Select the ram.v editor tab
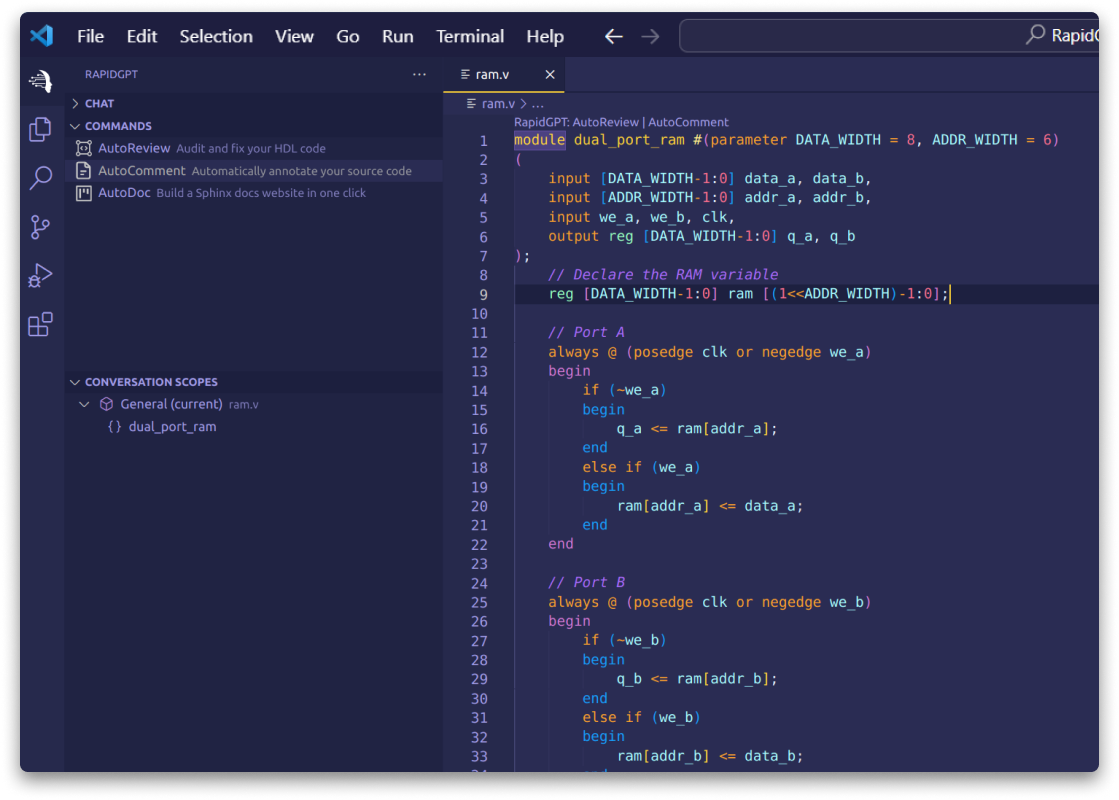The width and height of the screenshot is (1119, 800). click(x=503, y=74)
